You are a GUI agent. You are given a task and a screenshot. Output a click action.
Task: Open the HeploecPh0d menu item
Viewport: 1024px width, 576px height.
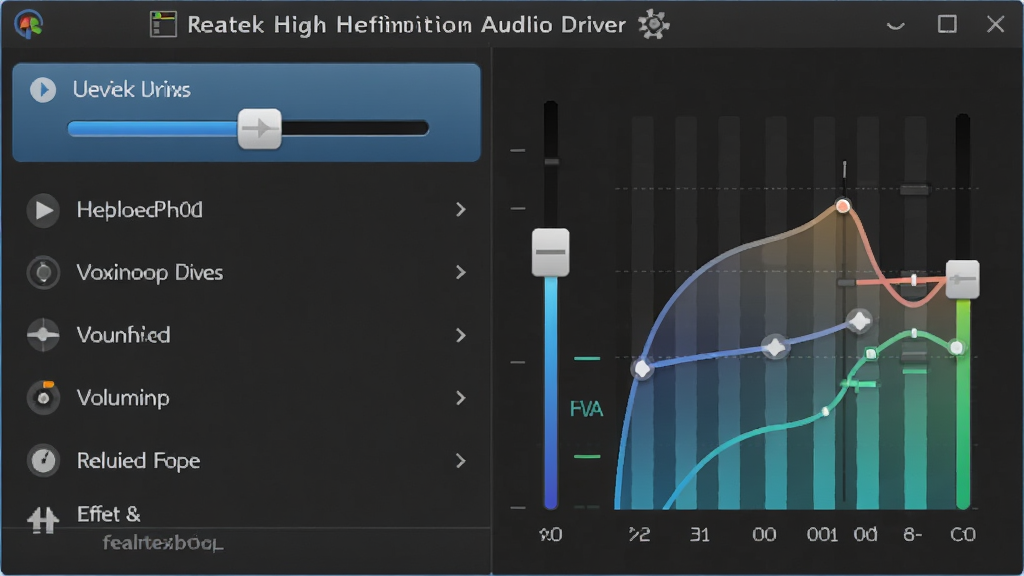pos(246,210)
